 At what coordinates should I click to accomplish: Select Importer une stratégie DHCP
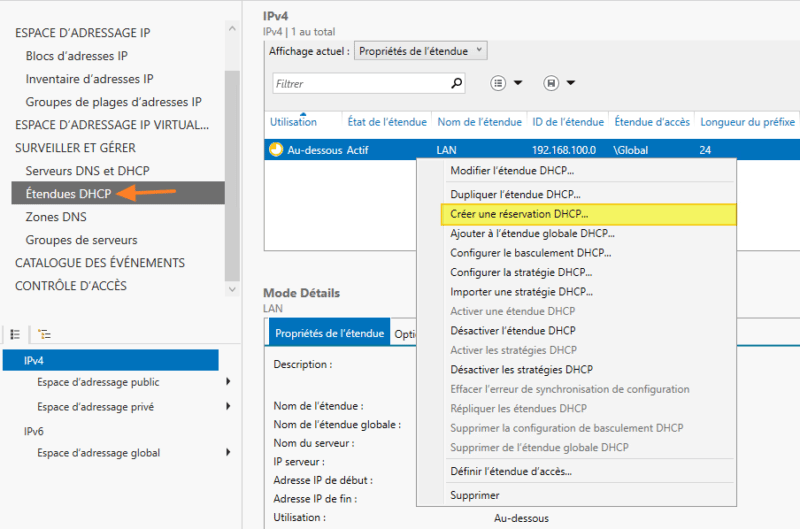point(521,292)
